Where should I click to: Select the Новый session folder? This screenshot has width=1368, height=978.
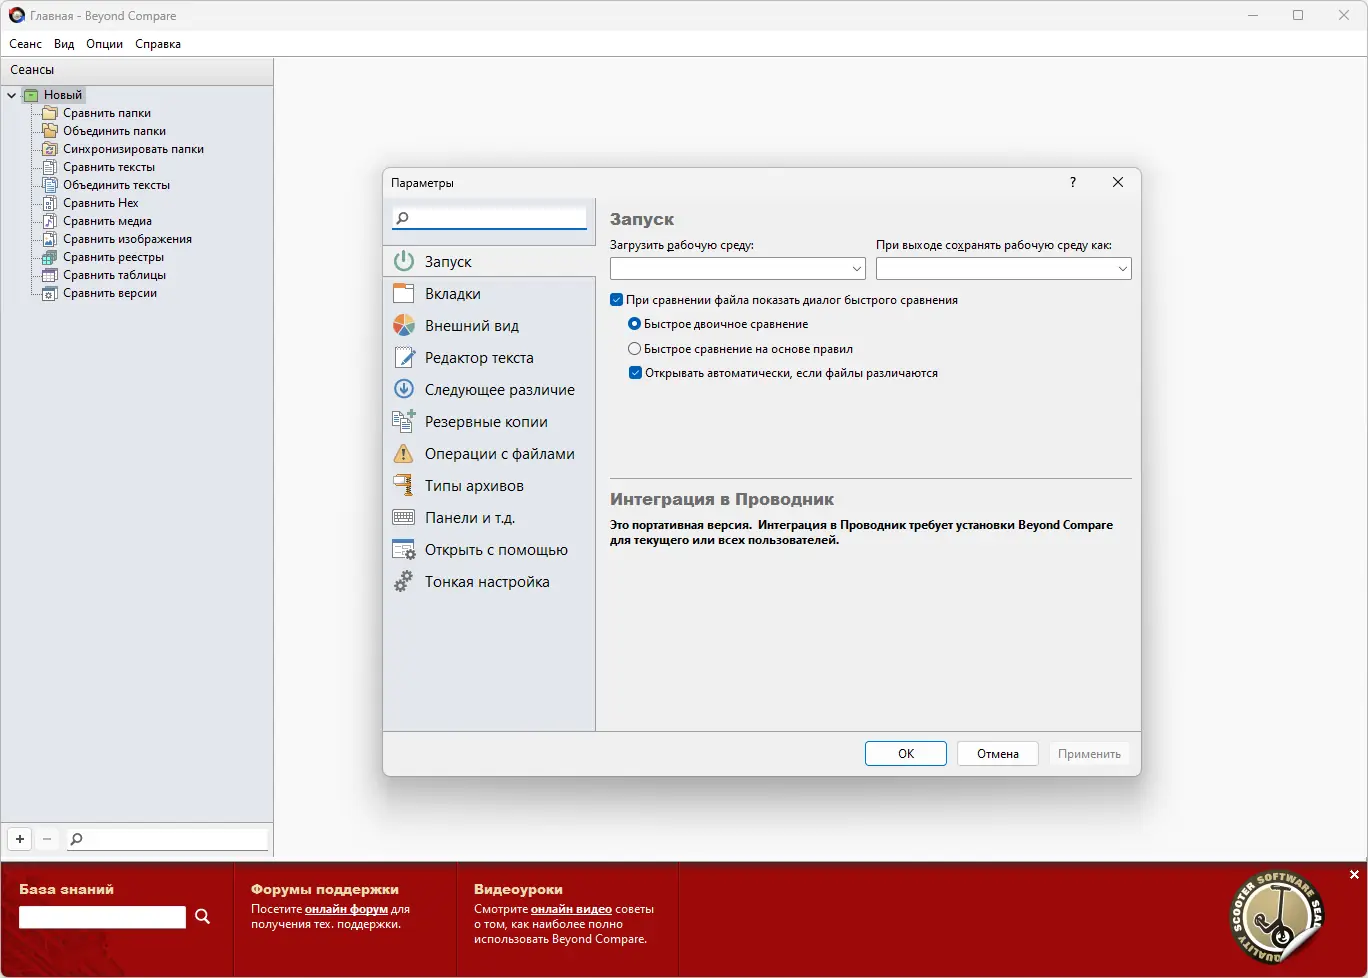coord(62,95)
